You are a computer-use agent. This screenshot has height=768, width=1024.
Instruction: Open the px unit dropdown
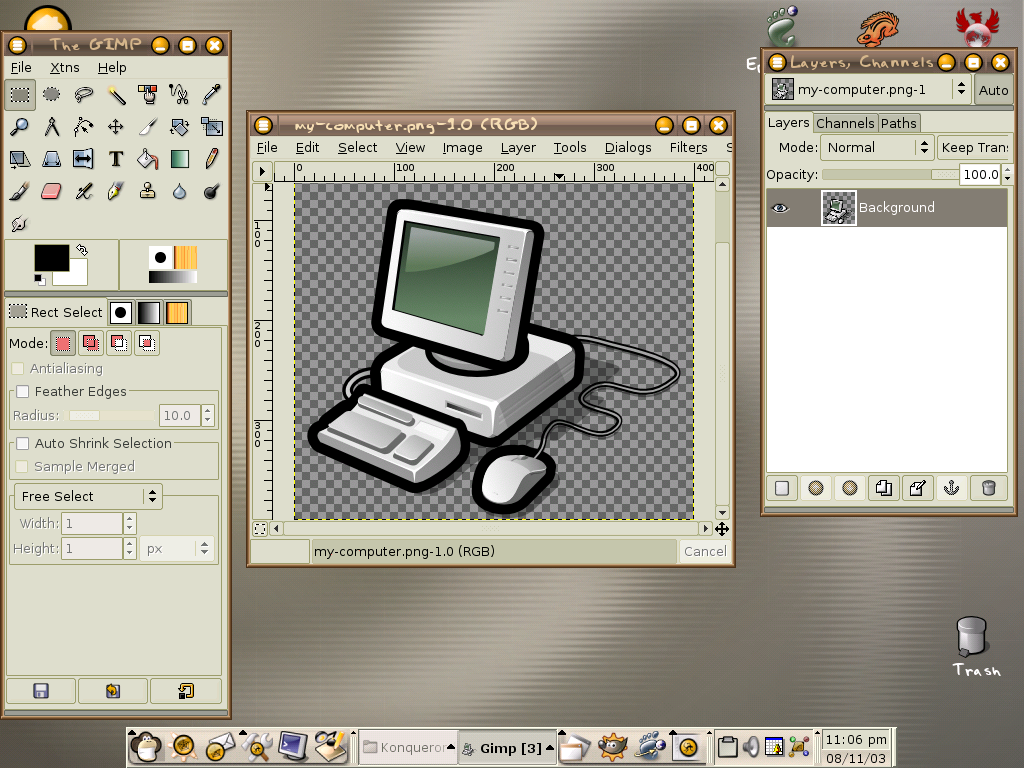click(176, 549)
